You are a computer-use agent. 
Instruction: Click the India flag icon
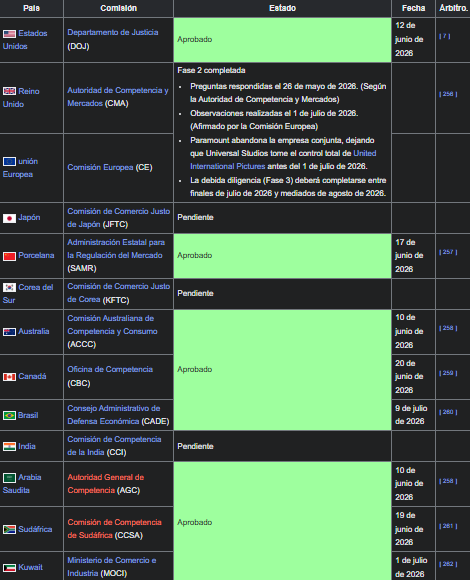coord(9,446)
